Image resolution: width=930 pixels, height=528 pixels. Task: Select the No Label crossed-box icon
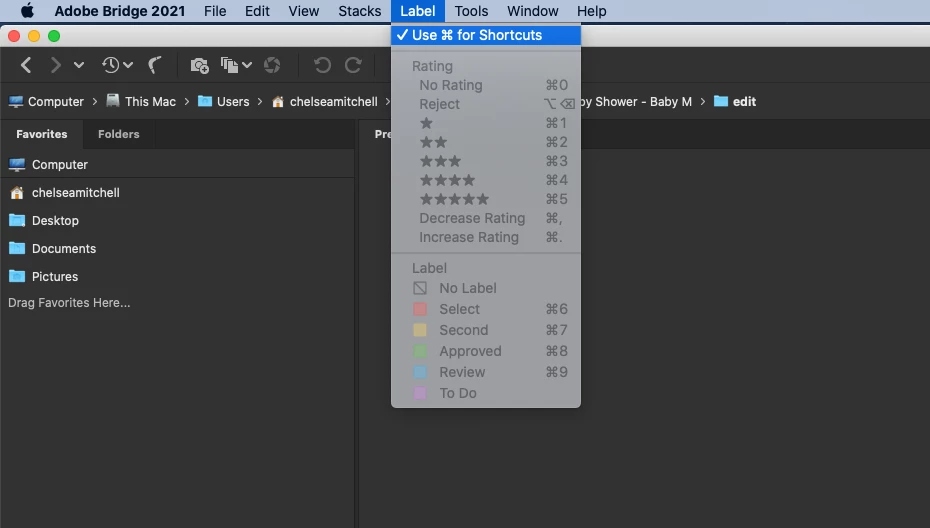pyautogui.click(x=420, y=288)
